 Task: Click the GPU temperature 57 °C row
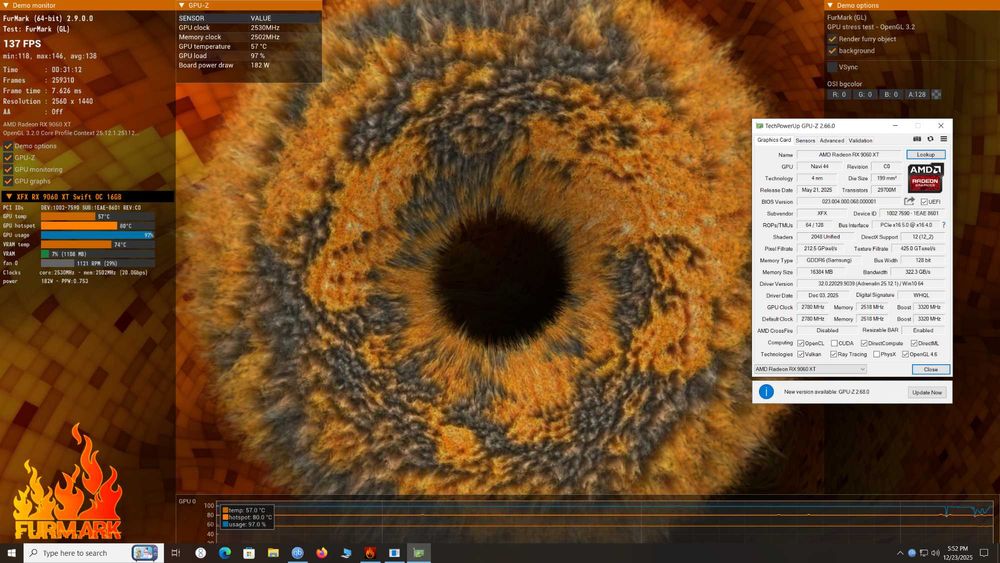tap(248, 47)
